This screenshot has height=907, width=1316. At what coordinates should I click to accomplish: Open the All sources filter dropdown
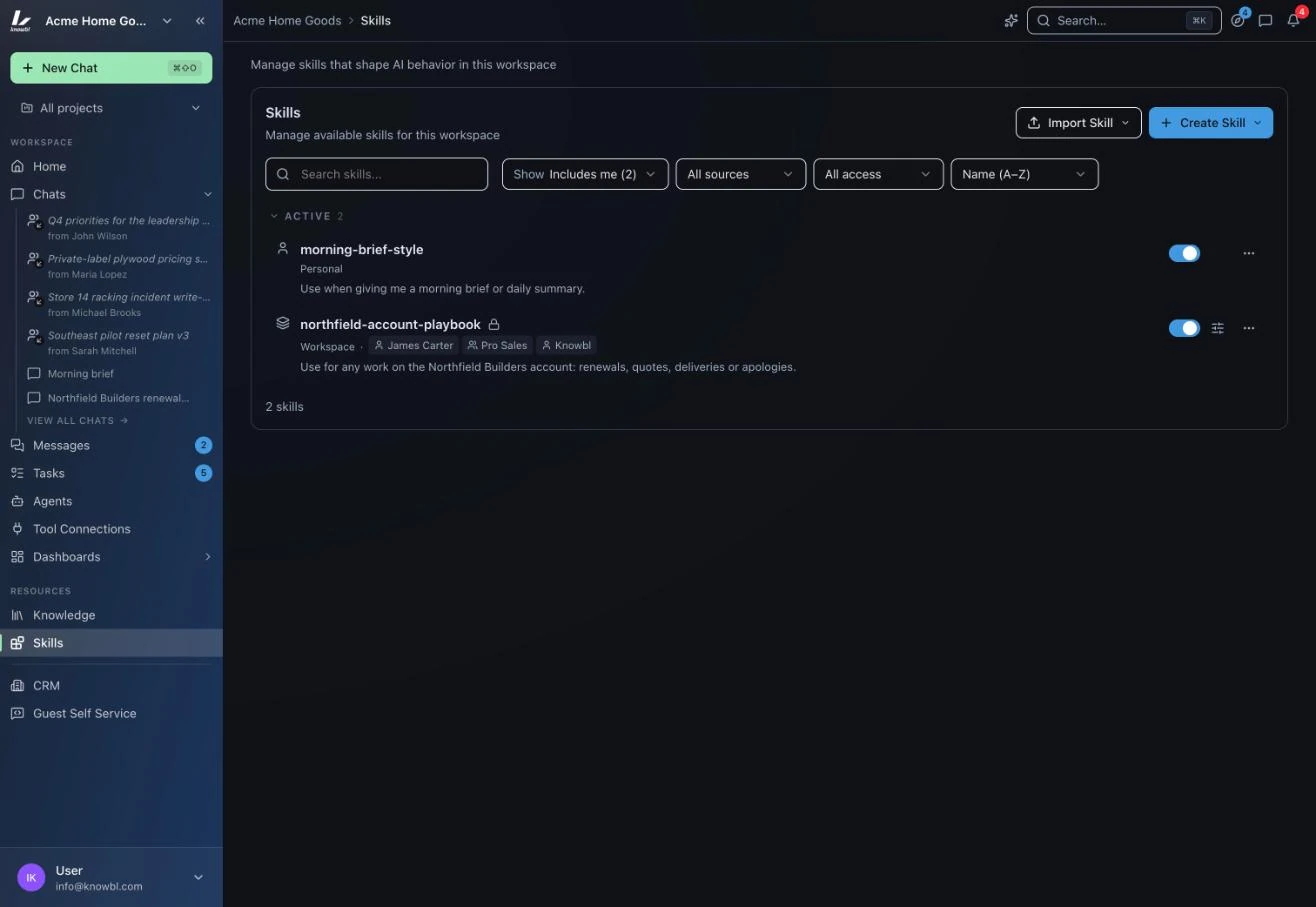pos(740,174)
